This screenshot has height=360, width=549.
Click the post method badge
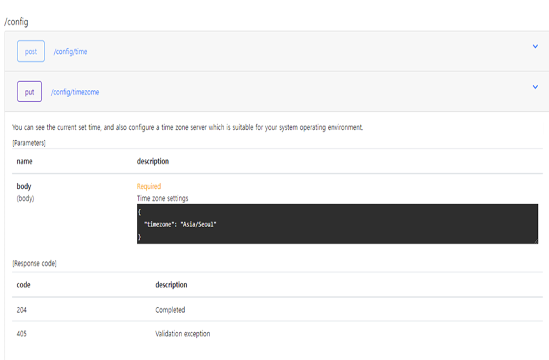(x=31, y=51)
